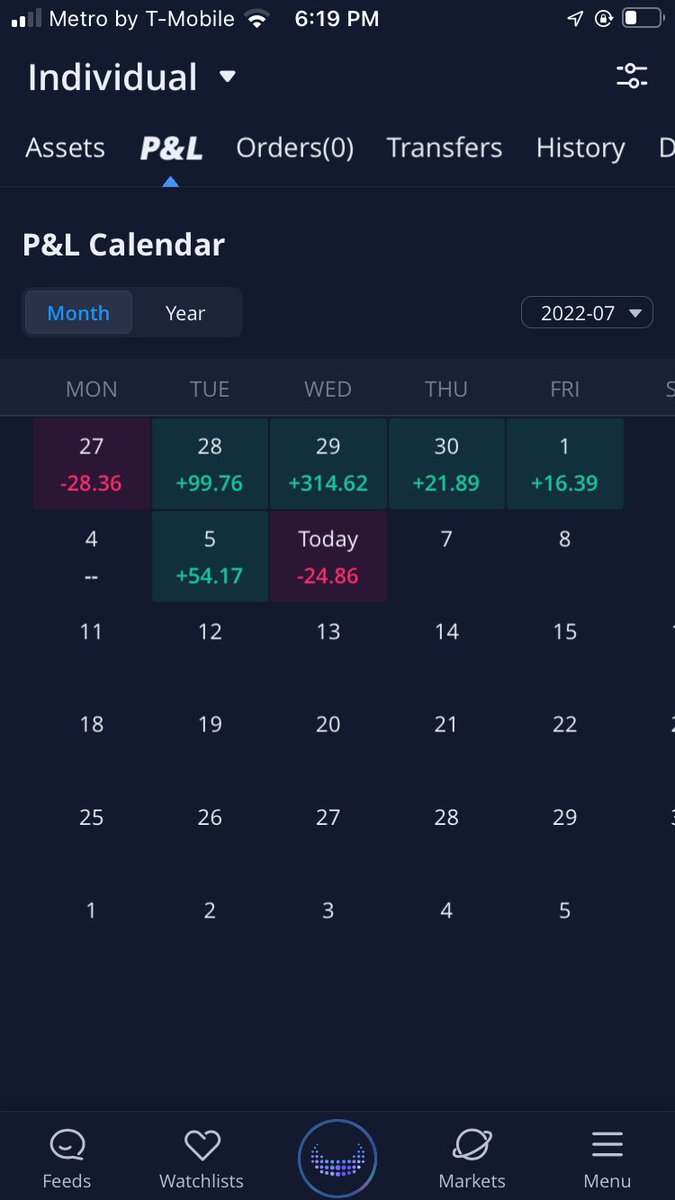Select calendar day 8

[565, 540]
